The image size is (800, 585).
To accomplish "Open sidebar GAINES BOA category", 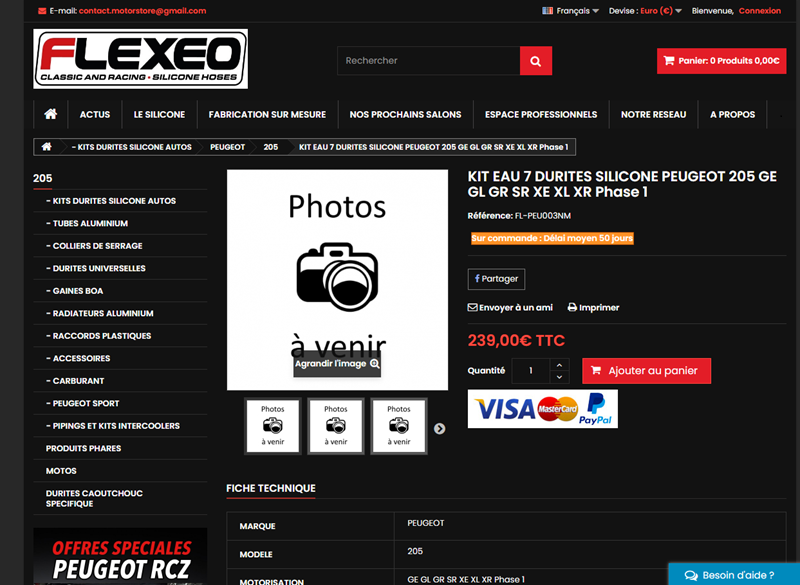I will (x=74, y=291).
